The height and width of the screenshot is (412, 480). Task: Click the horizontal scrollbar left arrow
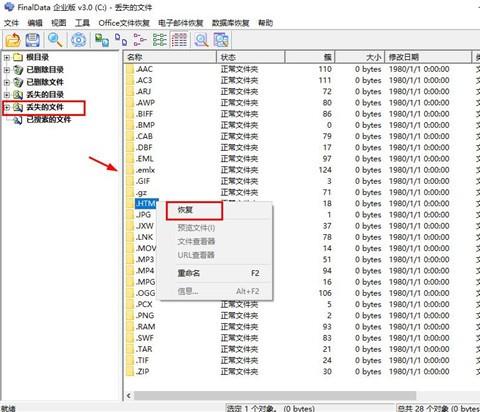(x=129, y=396)
